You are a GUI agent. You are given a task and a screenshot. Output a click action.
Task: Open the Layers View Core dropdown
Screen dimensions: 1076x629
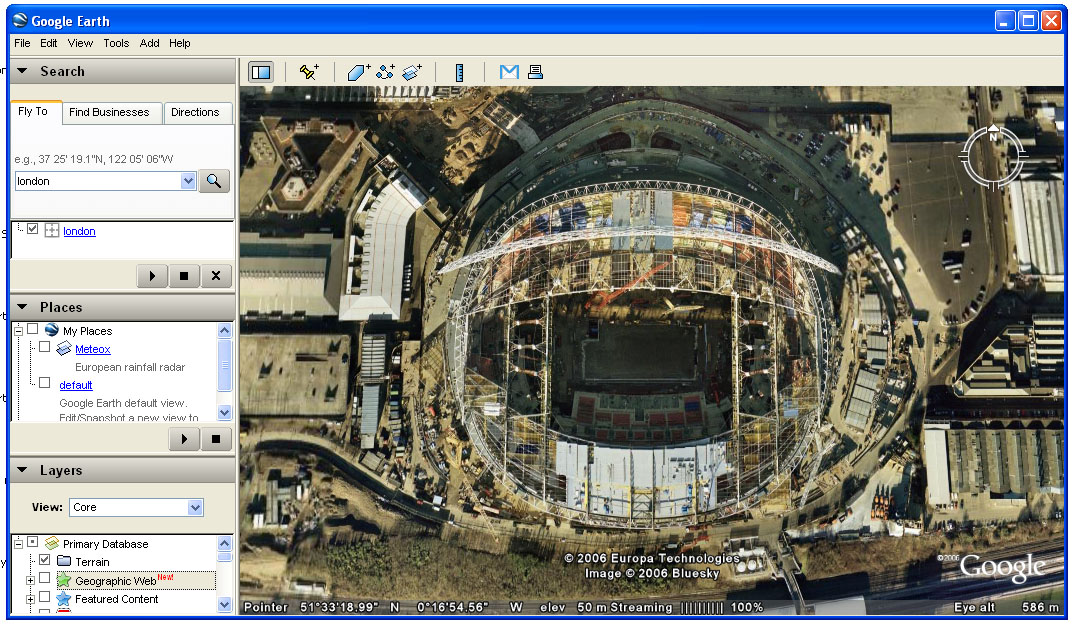tap(196, 508)
